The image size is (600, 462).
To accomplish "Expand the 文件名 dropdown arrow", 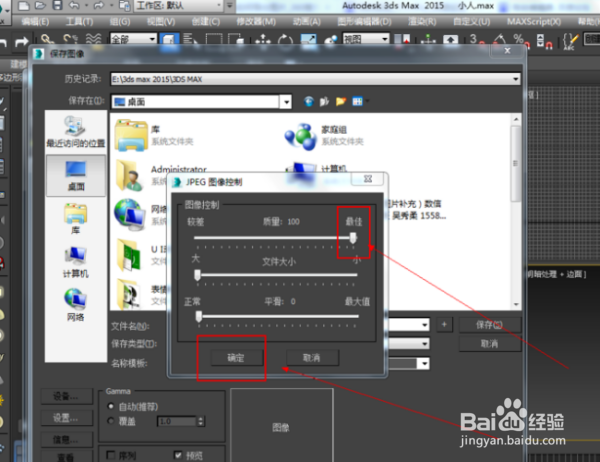I will click(x=425, y=325).
